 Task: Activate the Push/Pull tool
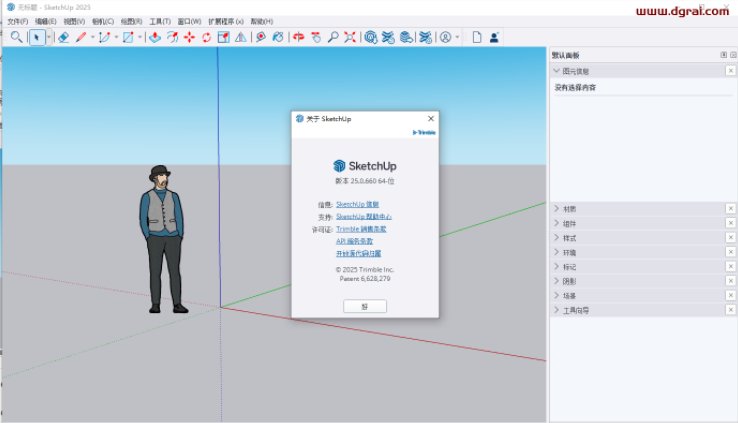point(155,37)
